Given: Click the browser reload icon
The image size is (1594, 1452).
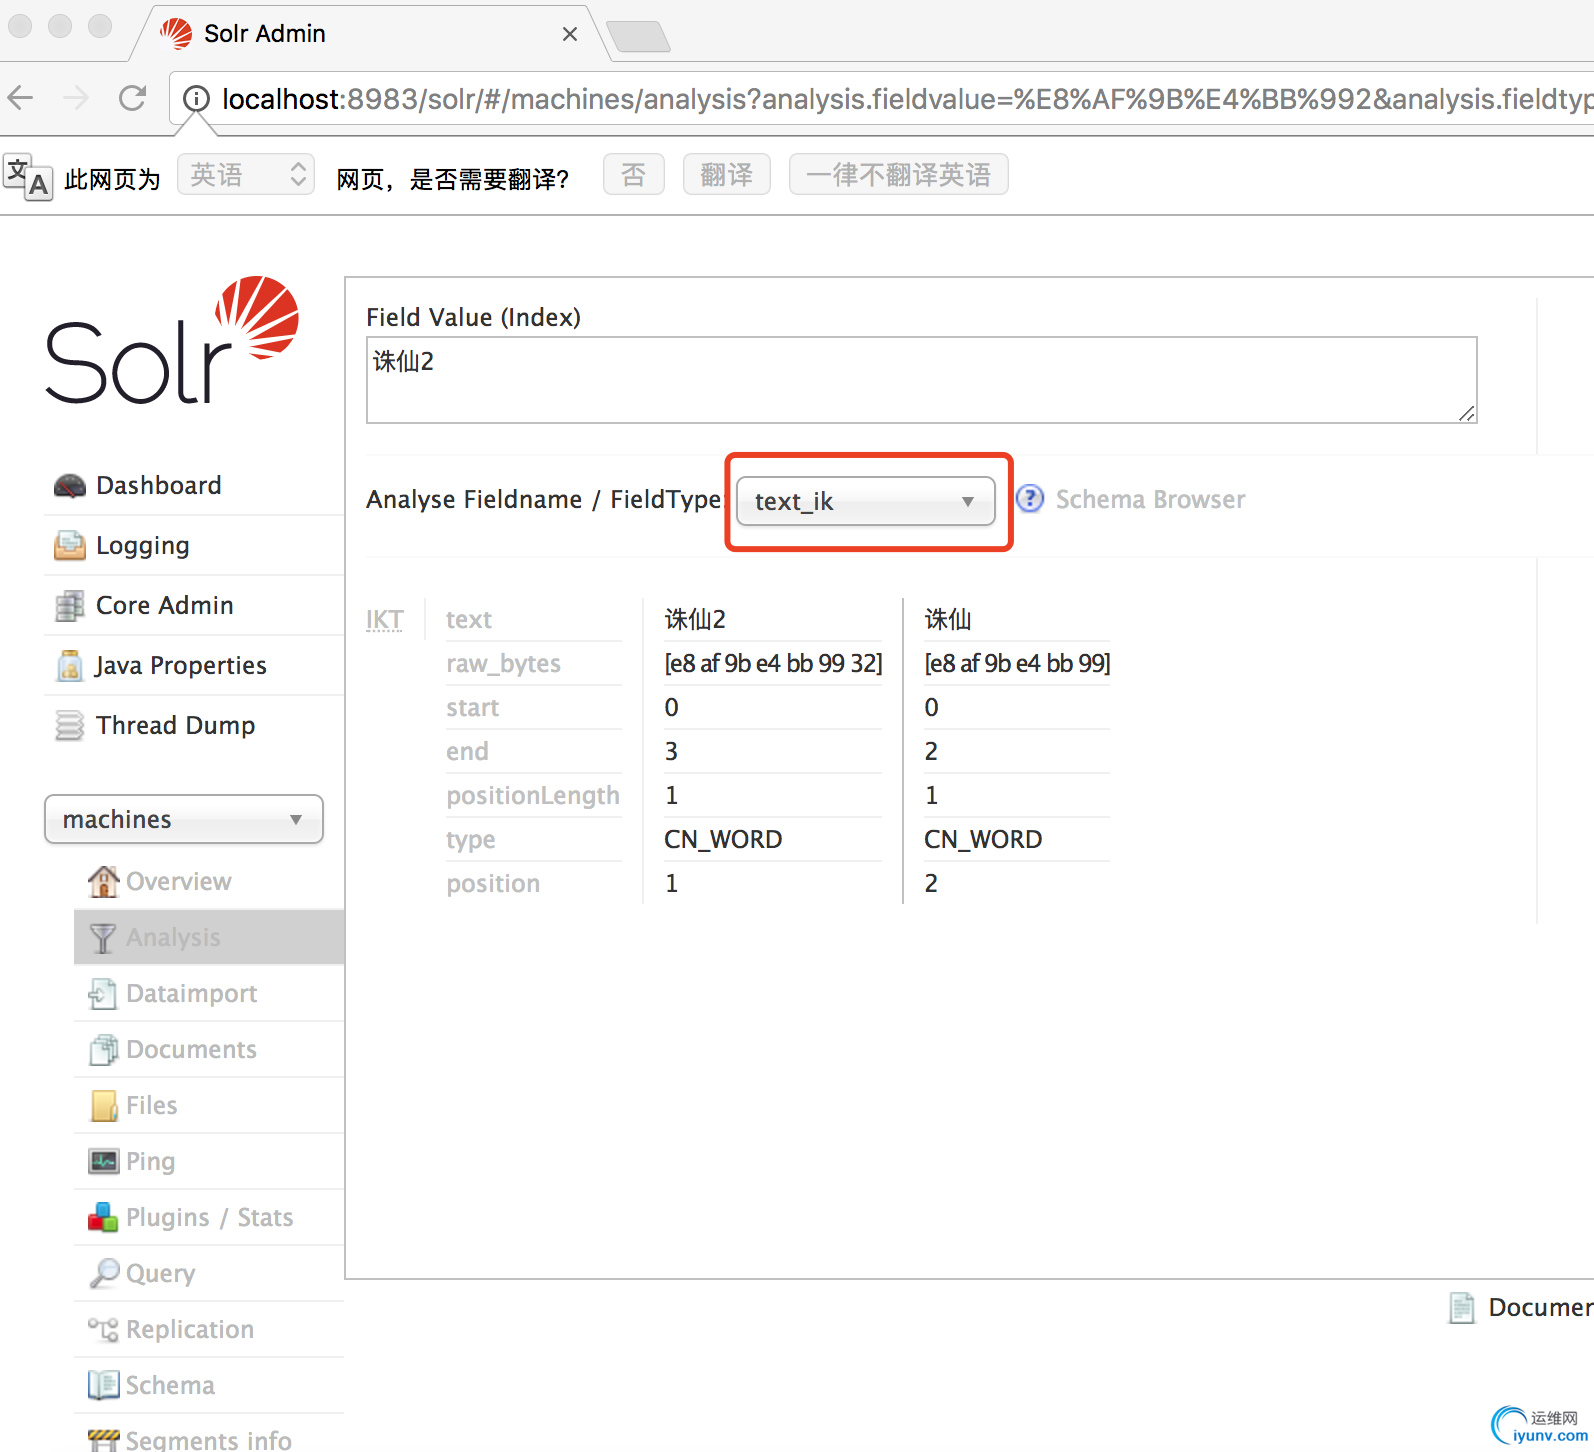Looking at the screenshot, I should point(132,98).
